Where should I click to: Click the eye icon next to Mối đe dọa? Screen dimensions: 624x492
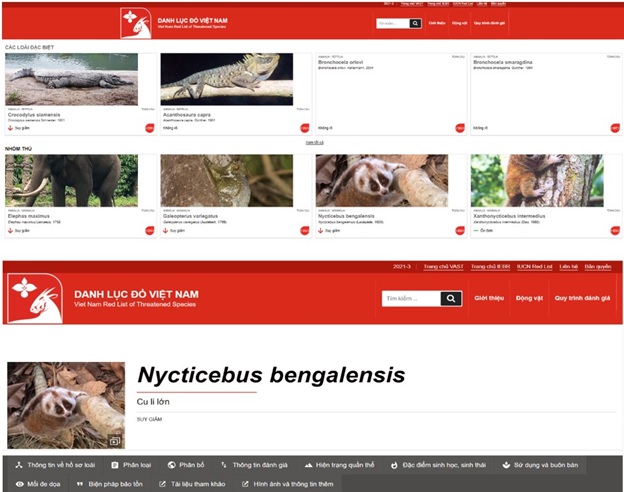point(19,483)
